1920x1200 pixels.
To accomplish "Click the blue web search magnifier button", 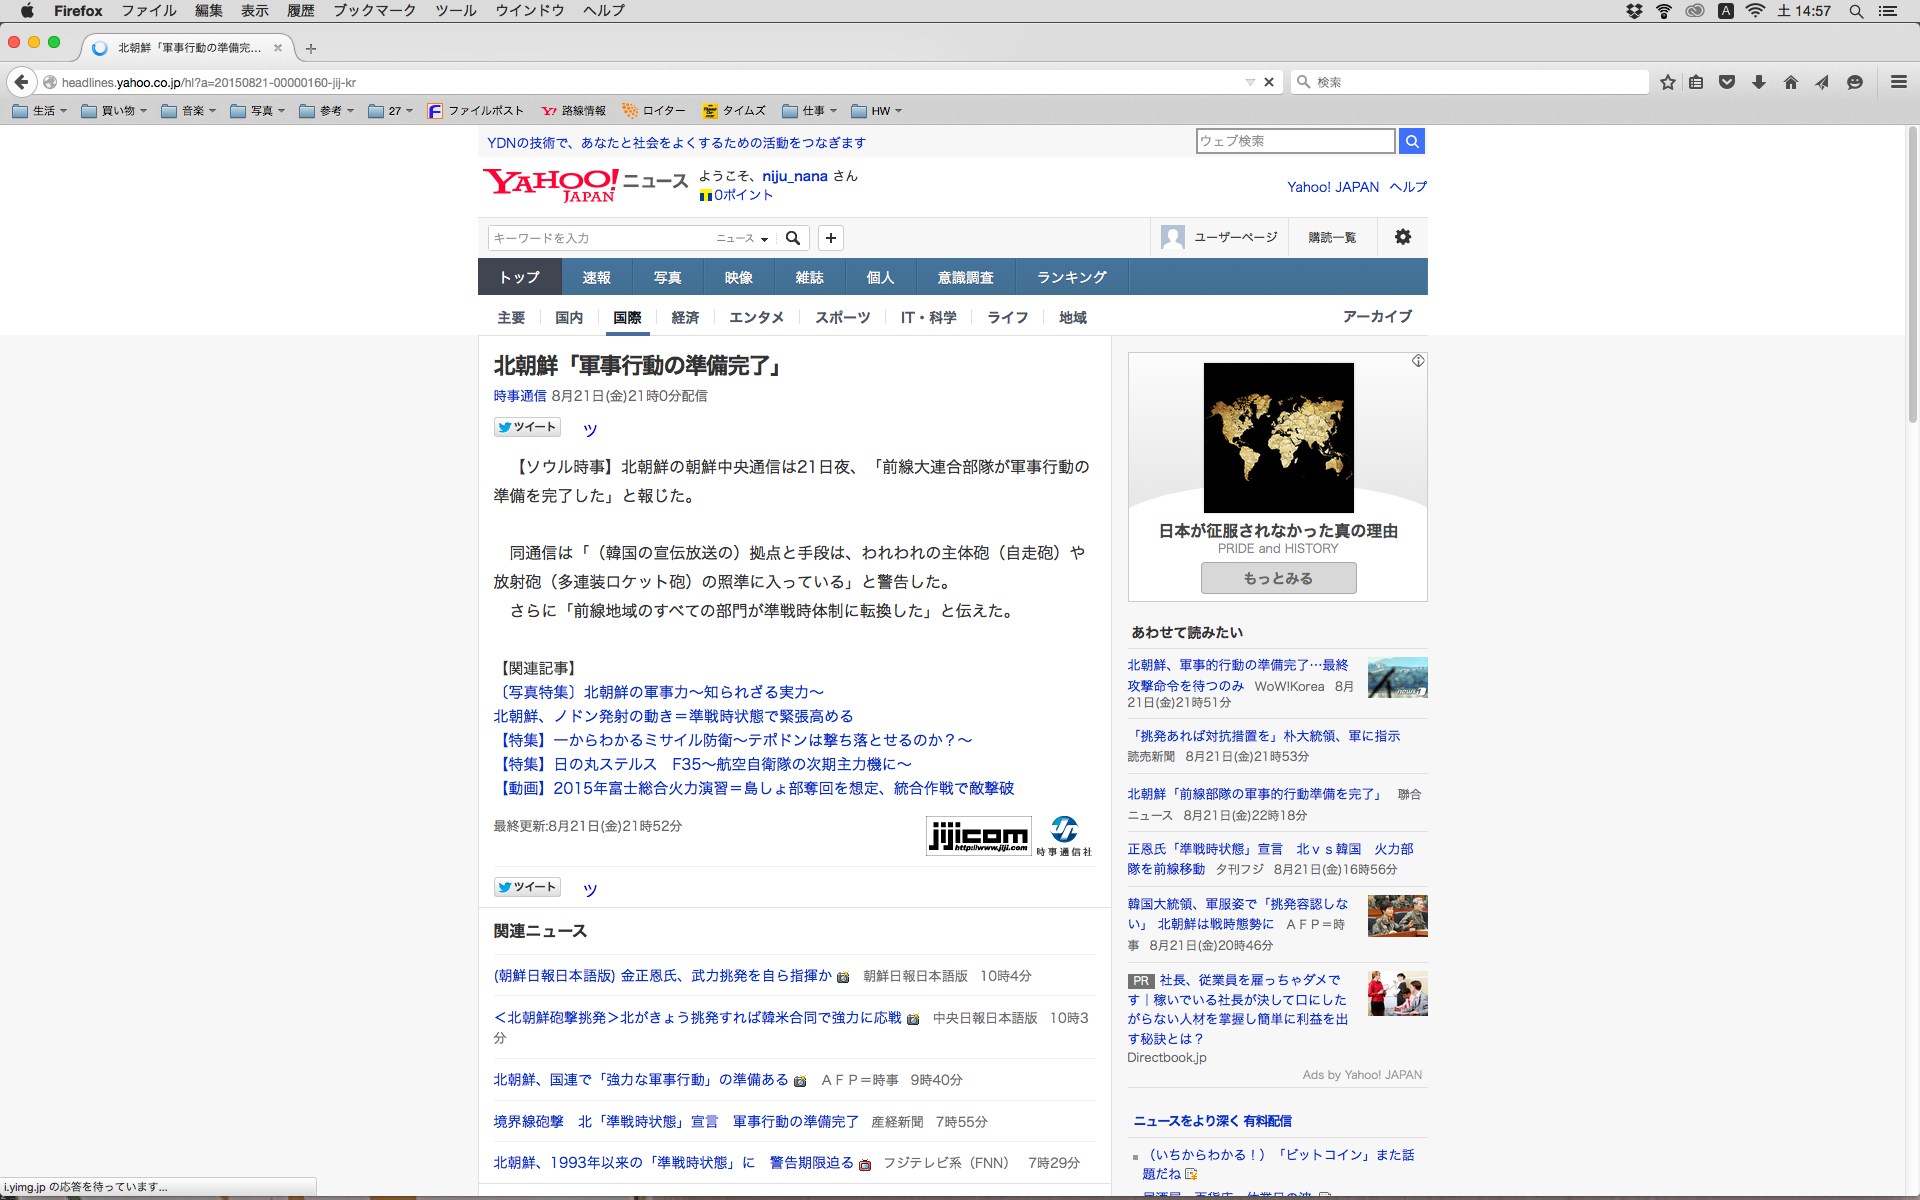I will click(1411, 141).
